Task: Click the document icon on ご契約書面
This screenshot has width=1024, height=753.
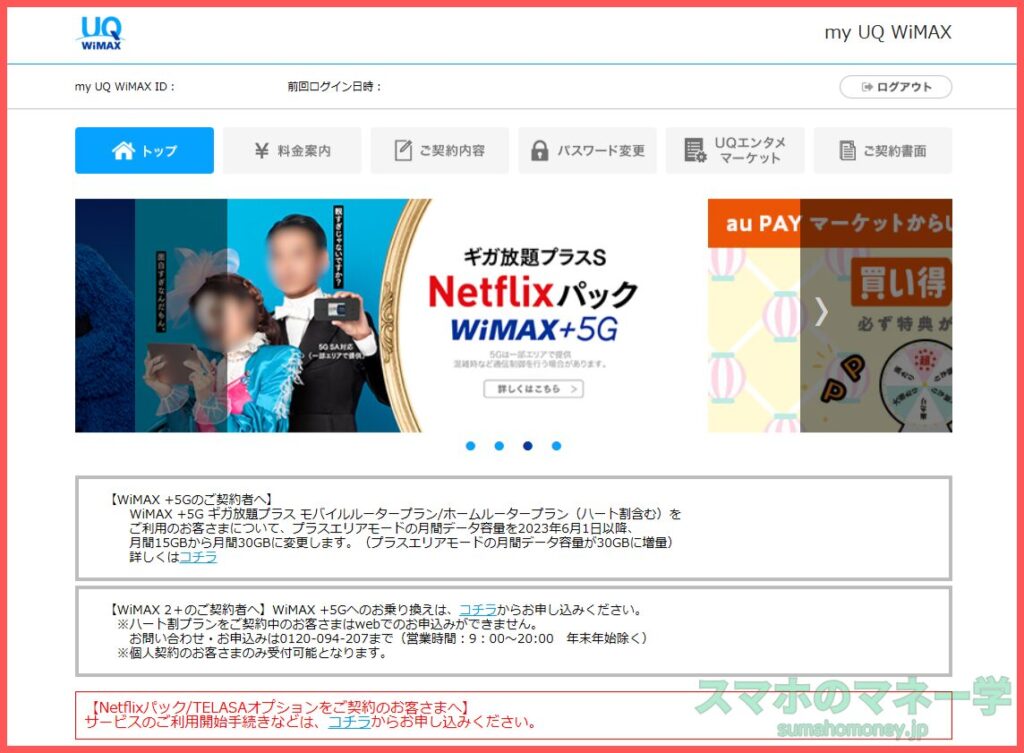Action: 847,151
